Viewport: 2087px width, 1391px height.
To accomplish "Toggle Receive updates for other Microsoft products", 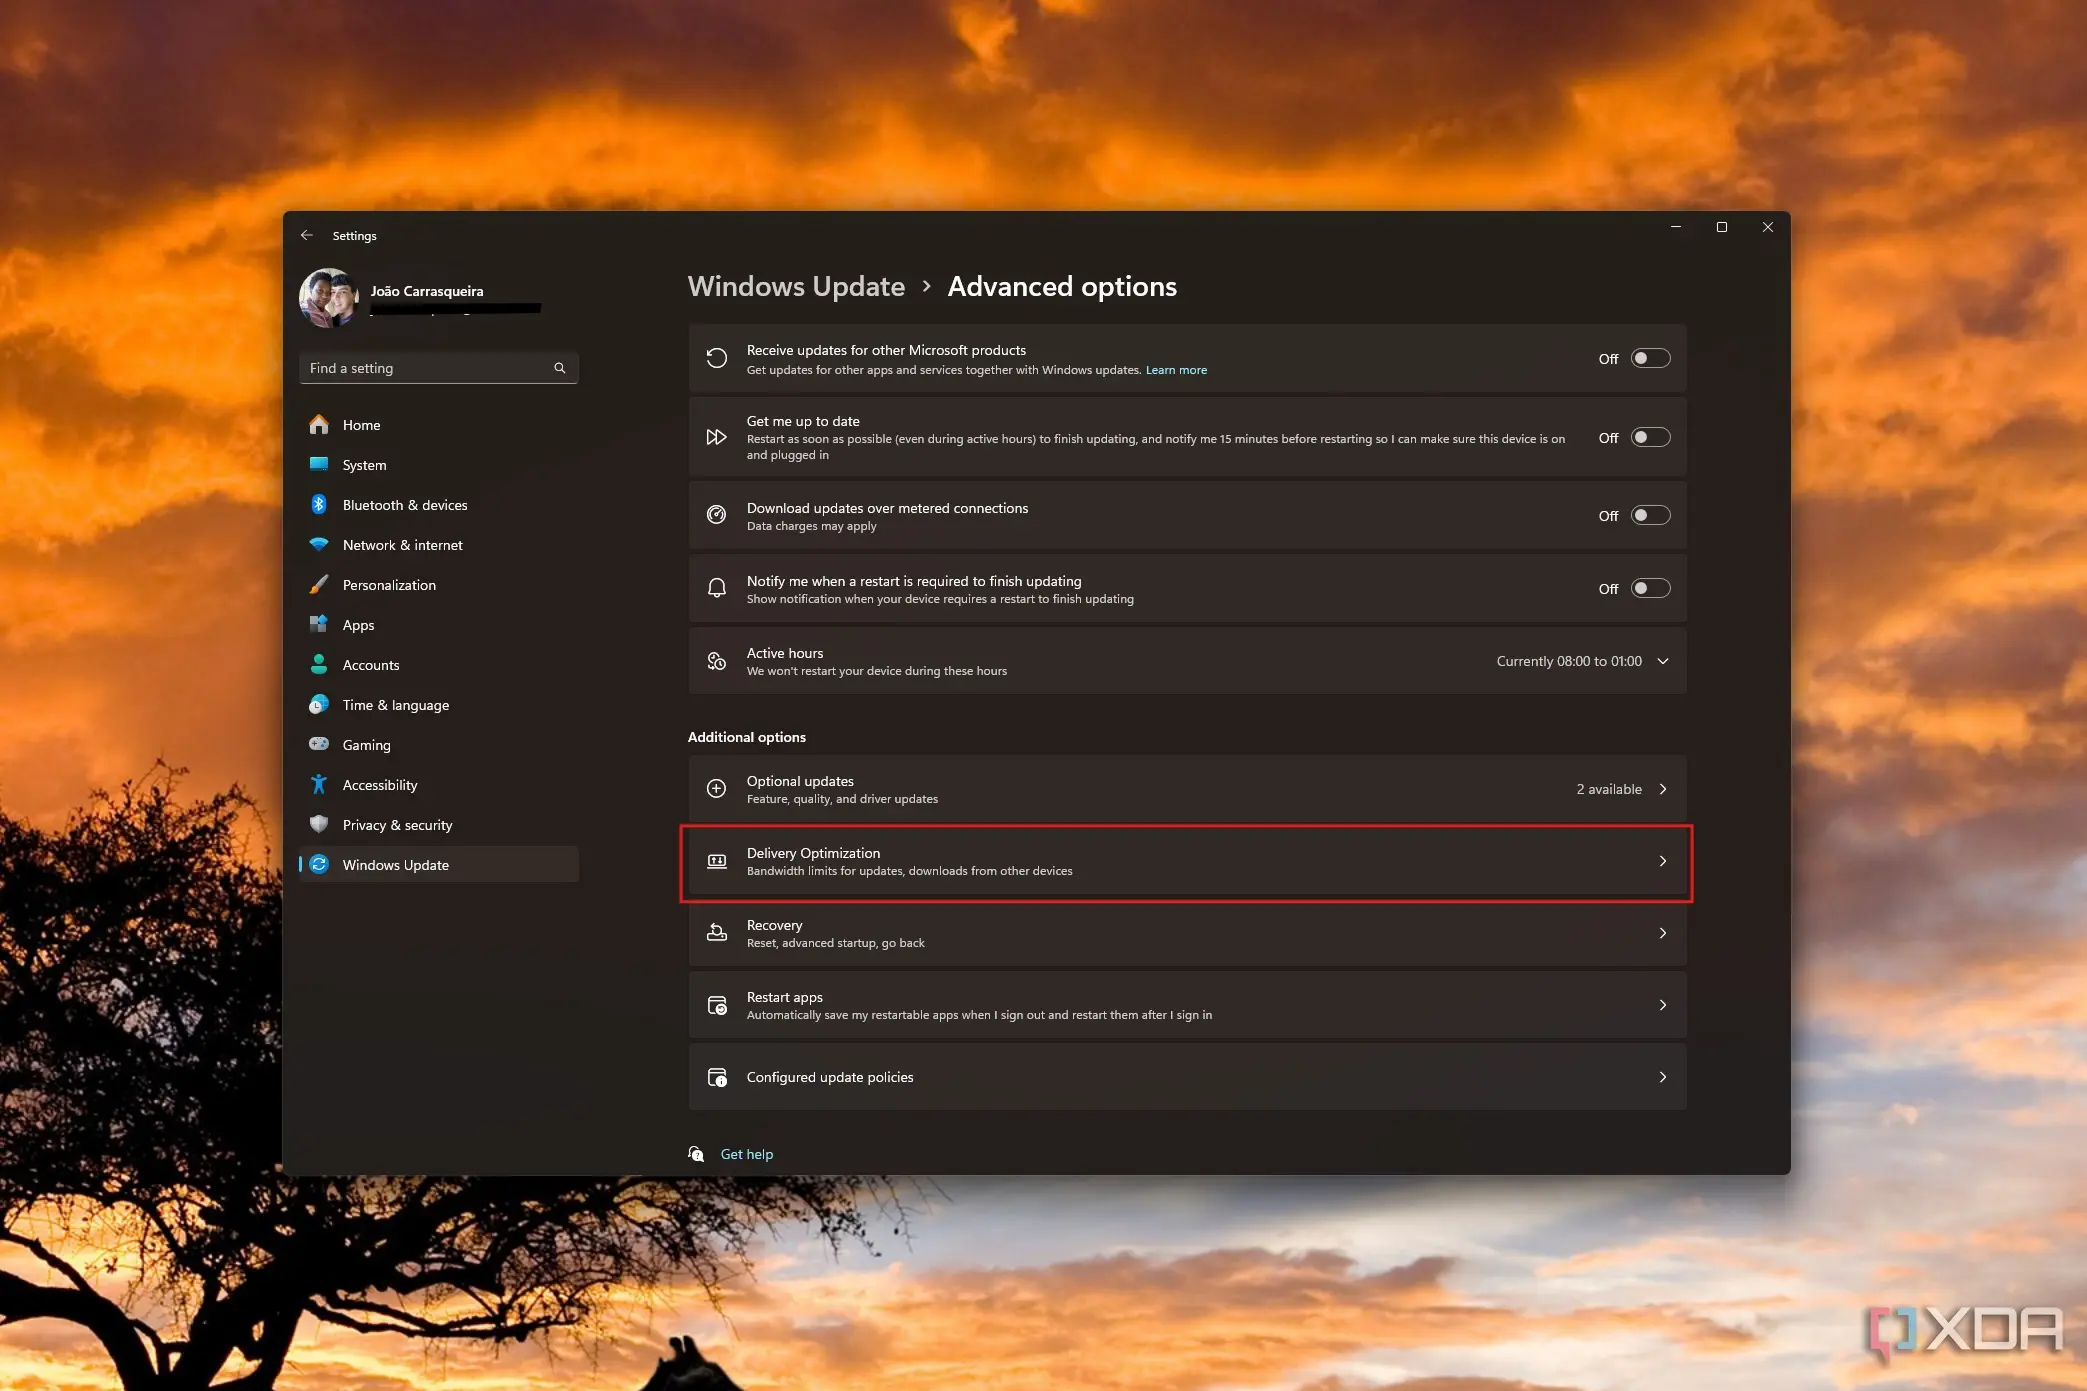I will point(1648,359).
